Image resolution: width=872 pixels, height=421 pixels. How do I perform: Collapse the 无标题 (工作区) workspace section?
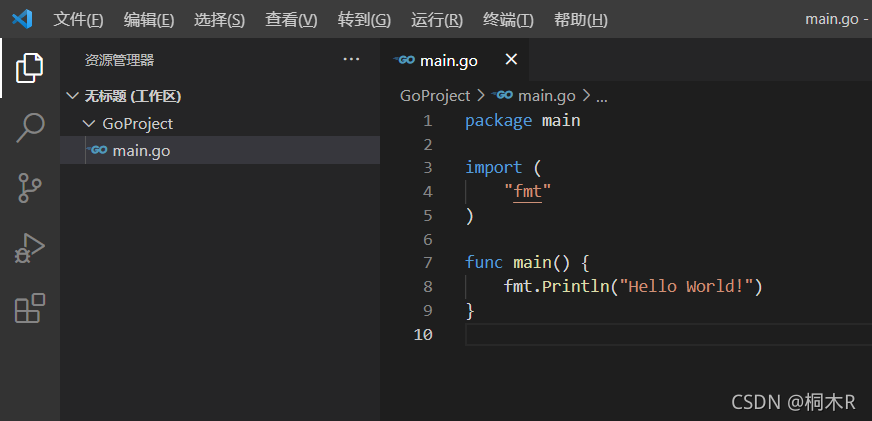72,96
